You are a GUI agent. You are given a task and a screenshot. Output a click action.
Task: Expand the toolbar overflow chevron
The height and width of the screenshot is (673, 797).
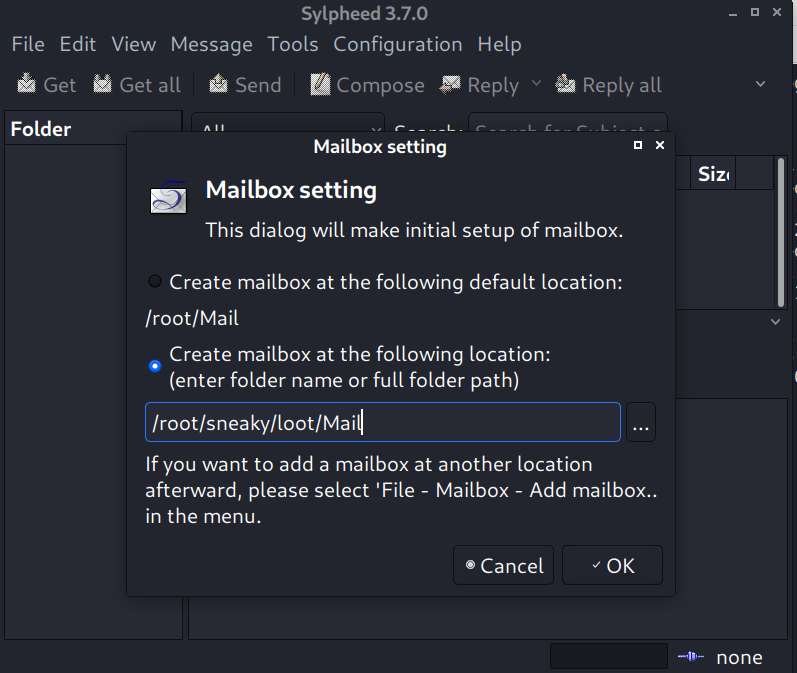point(760,85)
